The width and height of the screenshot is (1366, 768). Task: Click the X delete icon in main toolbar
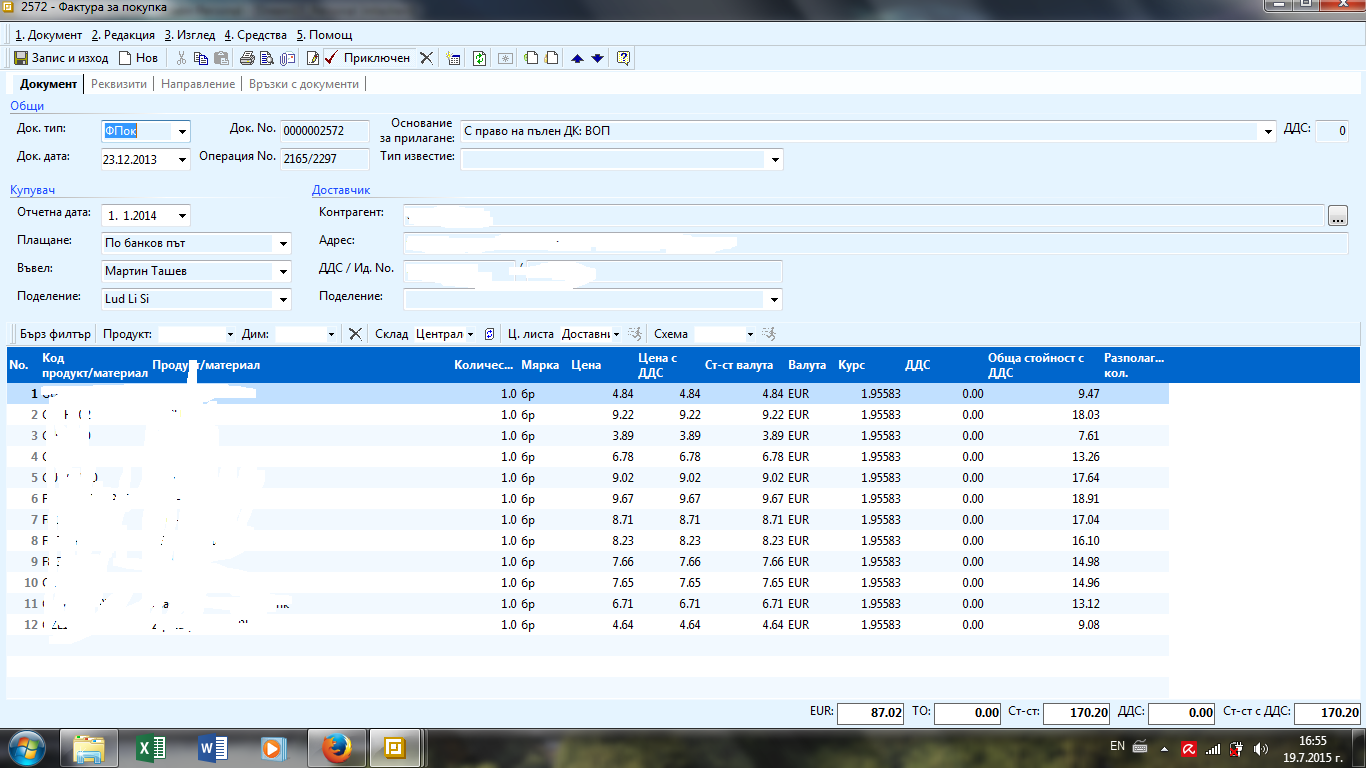[426, 58]
